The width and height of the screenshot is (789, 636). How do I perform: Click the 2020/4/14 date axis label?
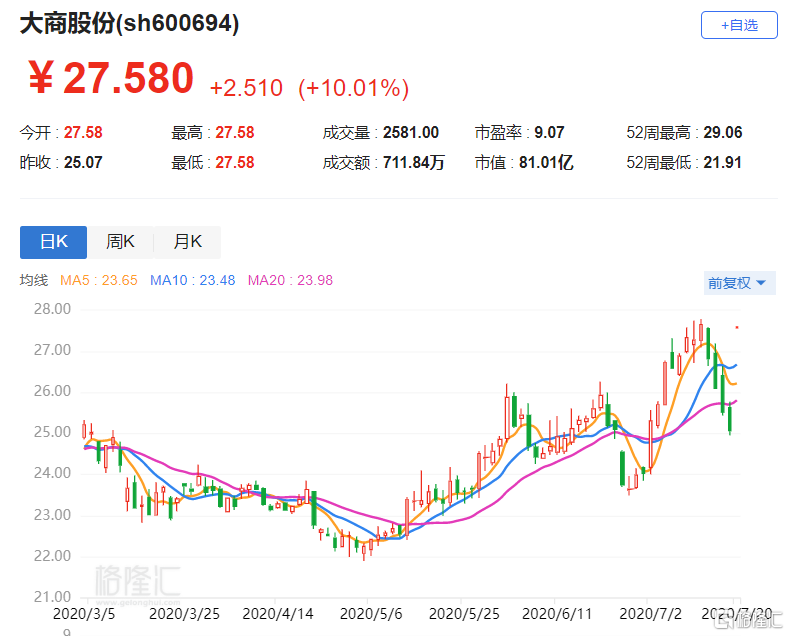pyautogui.click(x=278, y=614)
